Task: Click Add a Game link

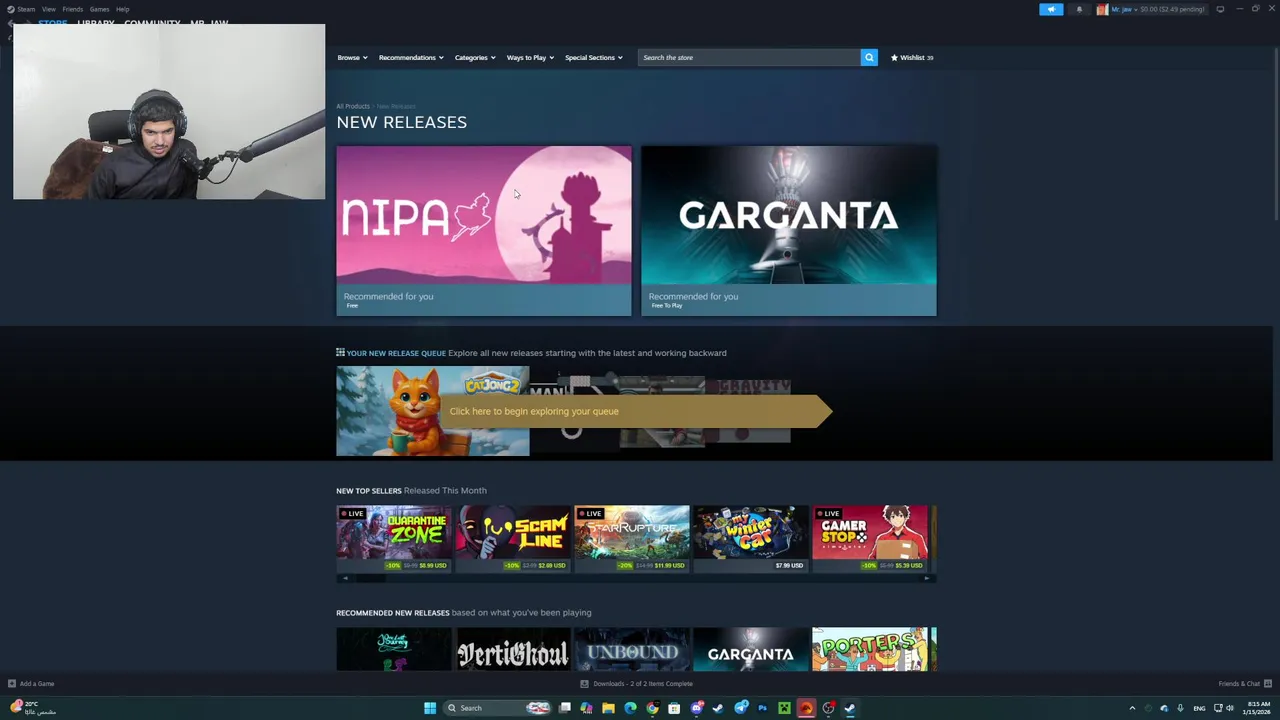Action: pos(37,684)
